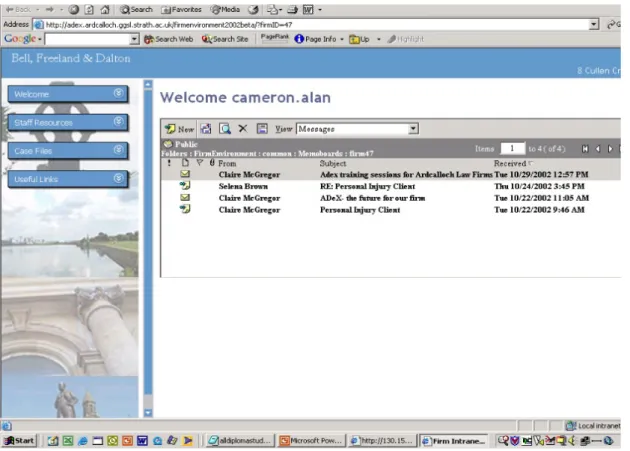
Task: Click the flag status column header
Action: coord(199,163)
